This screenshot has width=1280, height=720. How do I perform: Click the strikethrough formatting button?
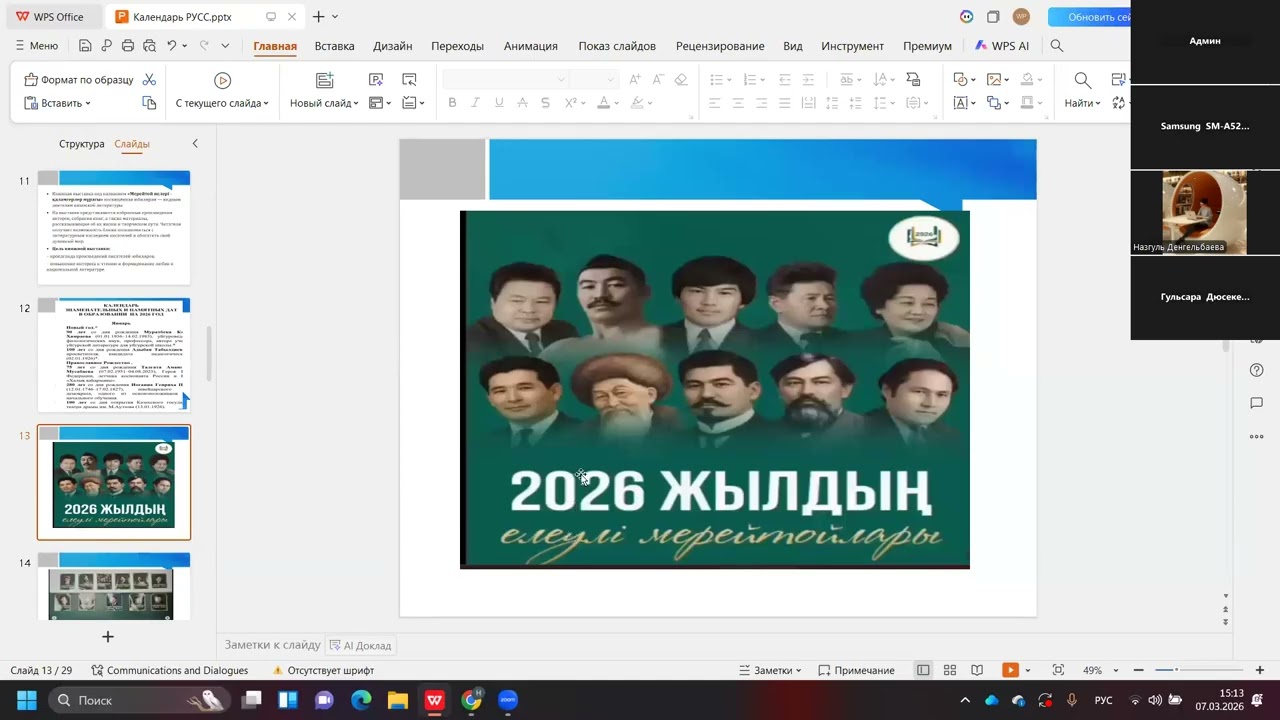(x=545, y=103)
